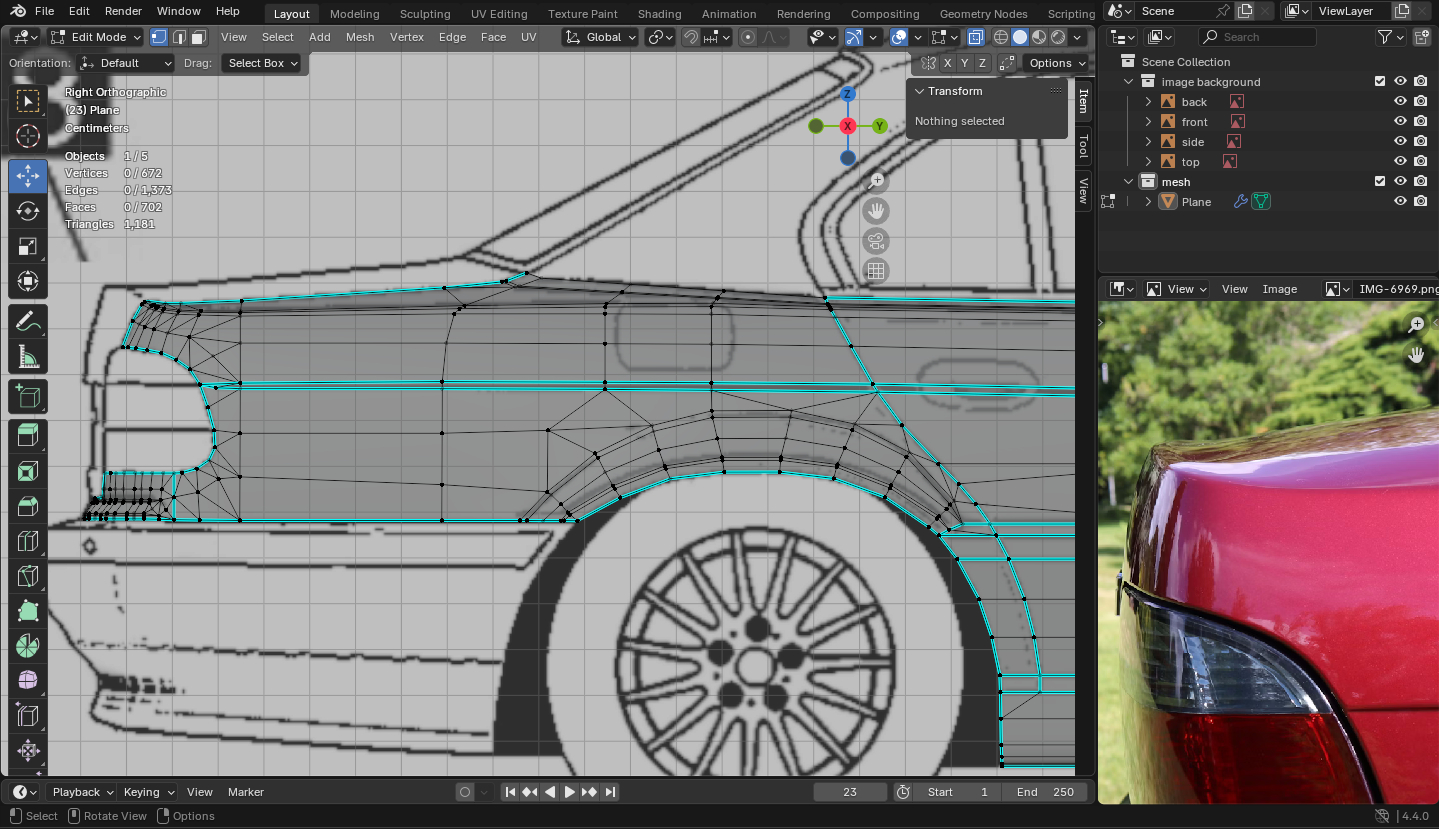The width and height of the screenshot is (1439, 829).
Task: Enable edge select mode
Action: click(179, 37)
